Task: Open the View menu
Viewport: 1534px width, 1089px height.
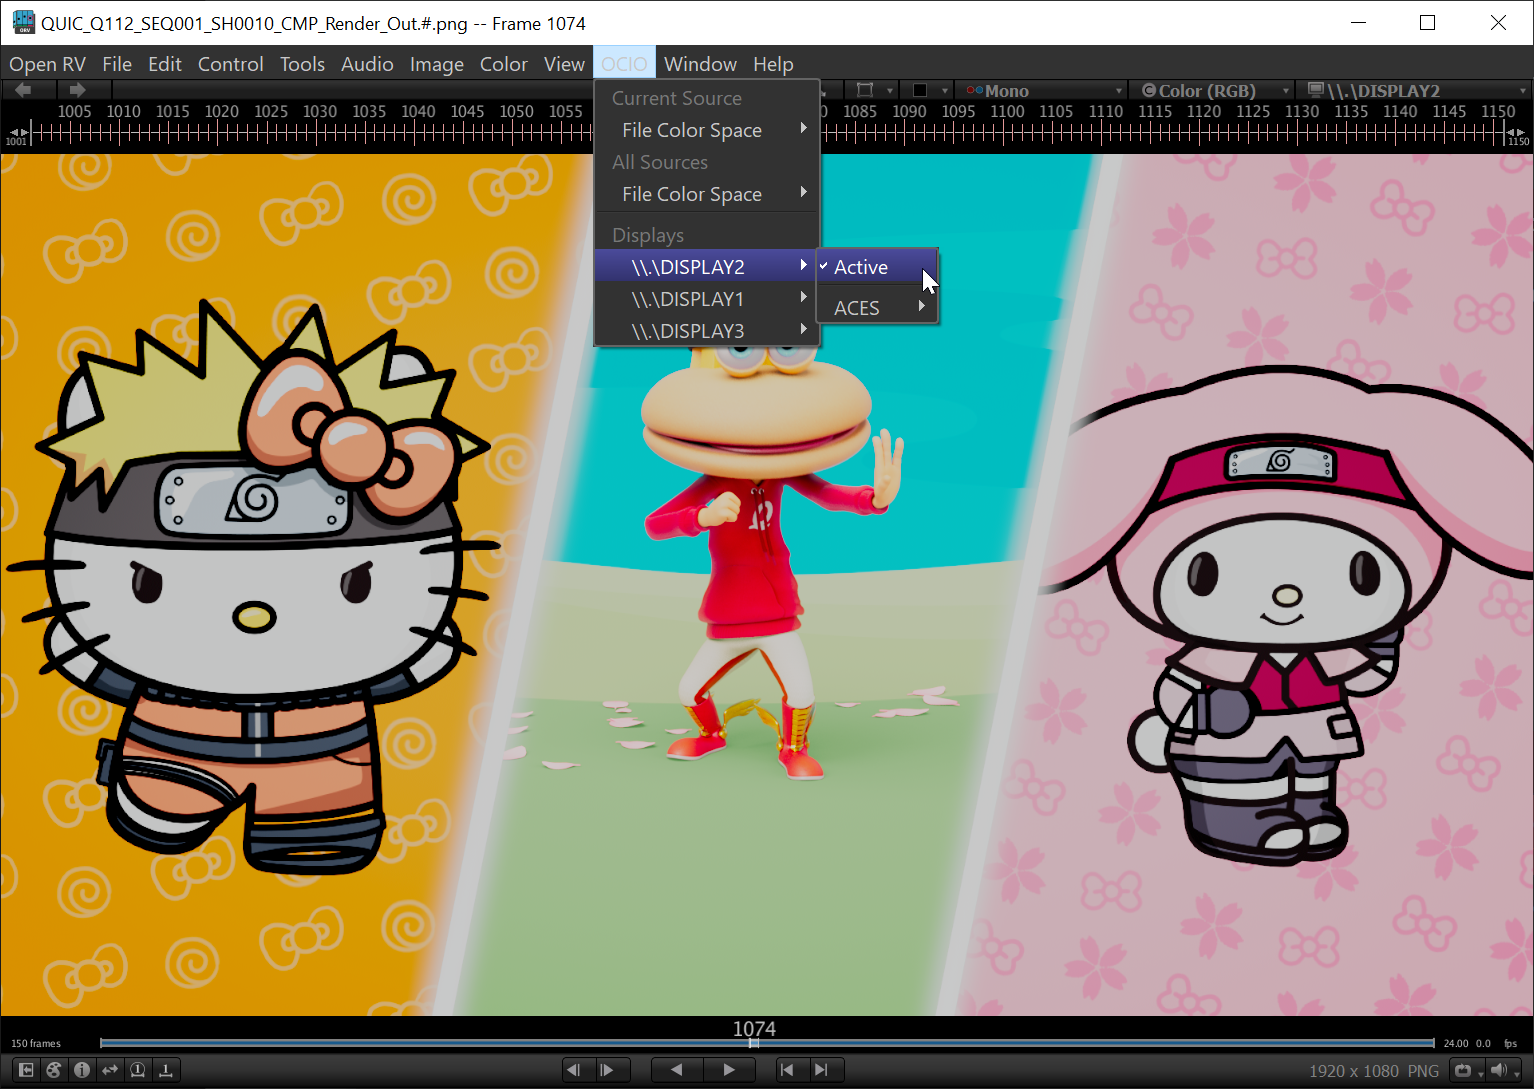Action: pyautogui.click(x=564, y=64)
